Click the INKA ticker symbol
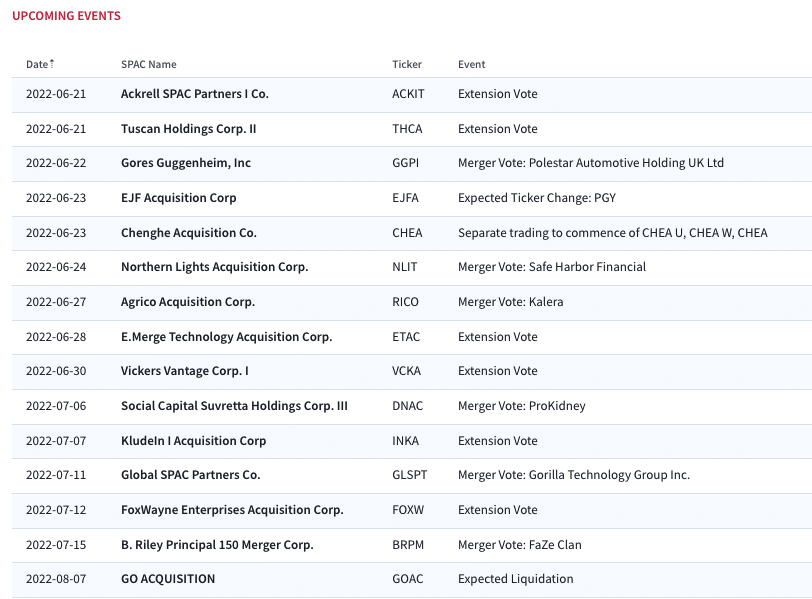The width and height of the screenshot is (812, 599). click(405, 441)
